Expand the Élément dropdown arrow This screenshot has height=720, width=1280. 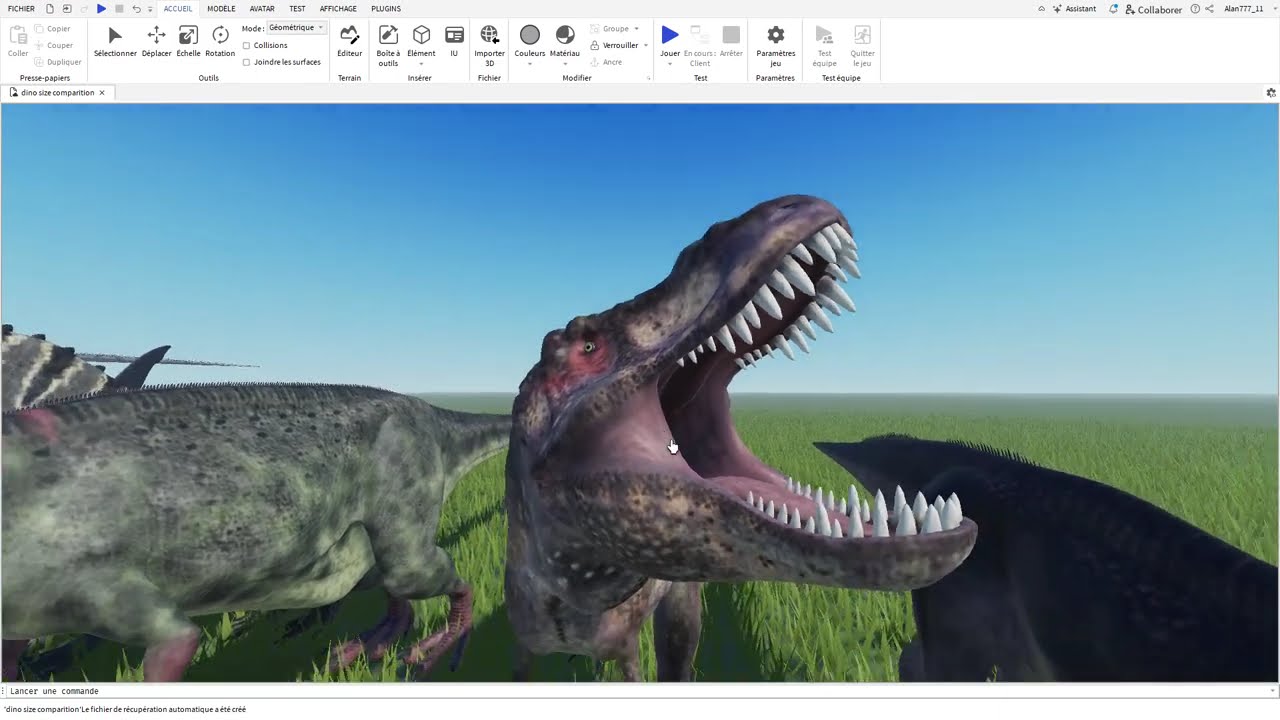pyautogui.click(x=421, y=64)
